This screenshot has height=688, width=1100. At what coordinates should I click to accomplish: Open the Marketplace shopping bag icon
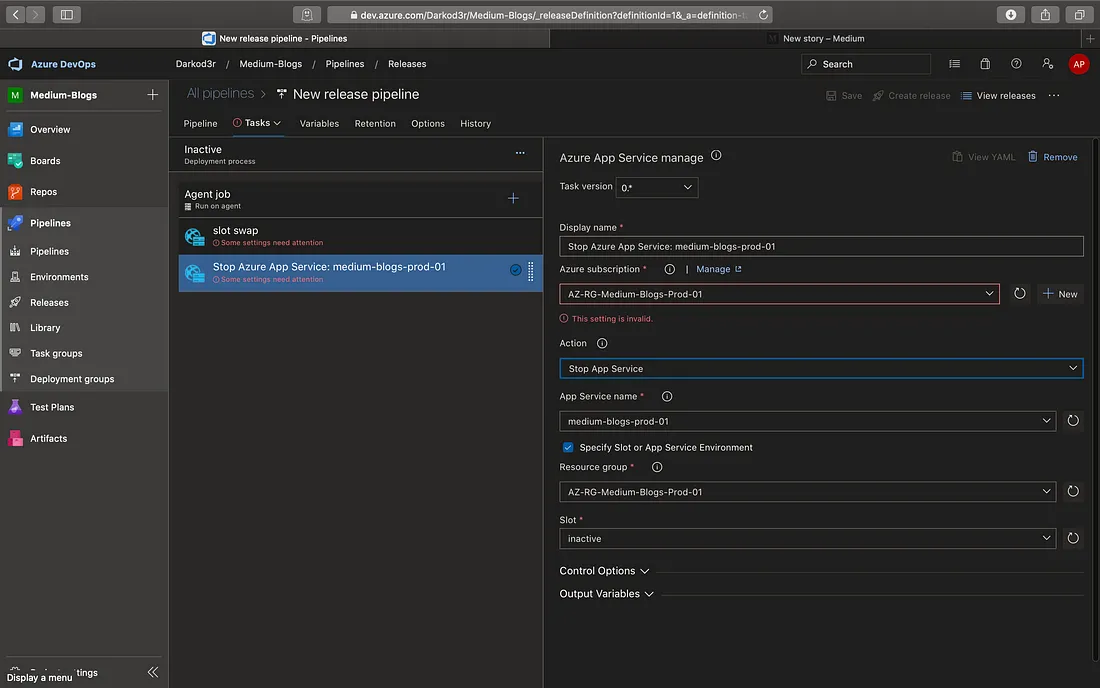click(985, 64)
